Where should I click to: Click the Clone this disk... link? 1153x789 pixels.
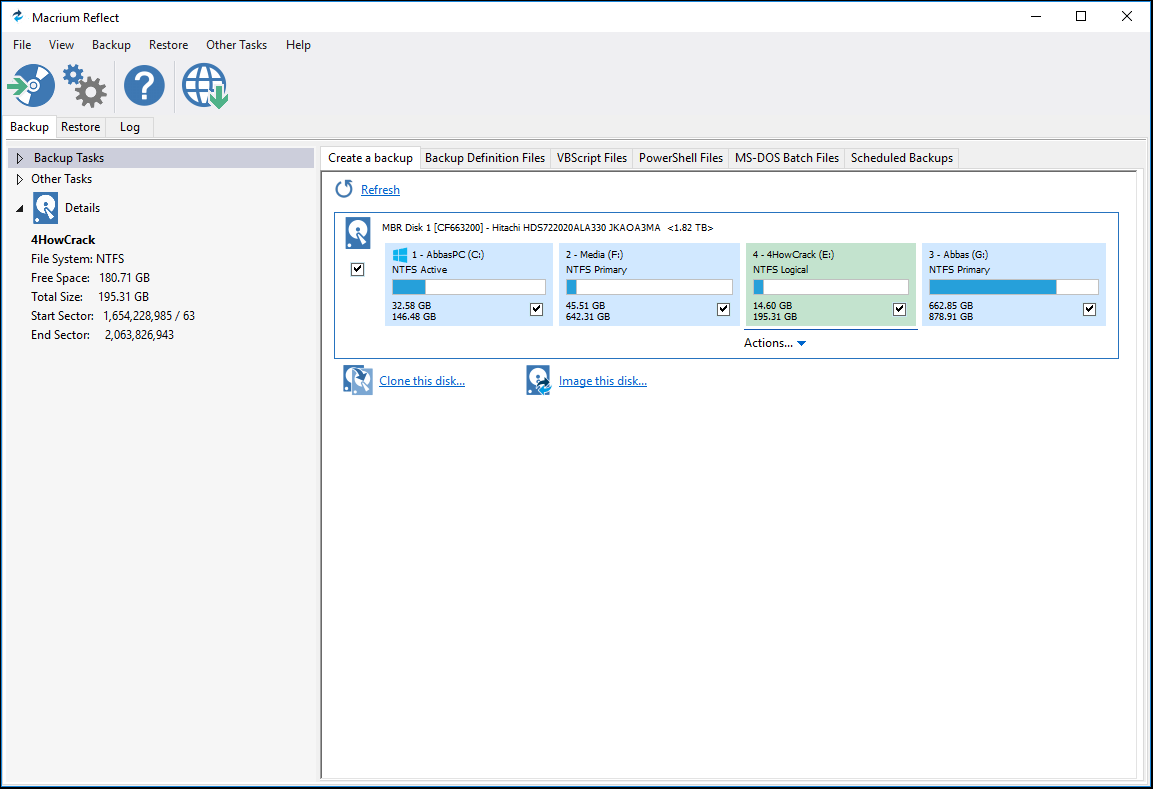tap(422, 381)
